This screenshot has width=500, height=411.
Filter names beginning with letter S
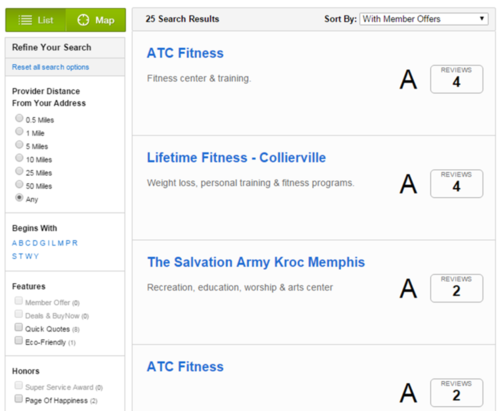coord(14,256)
